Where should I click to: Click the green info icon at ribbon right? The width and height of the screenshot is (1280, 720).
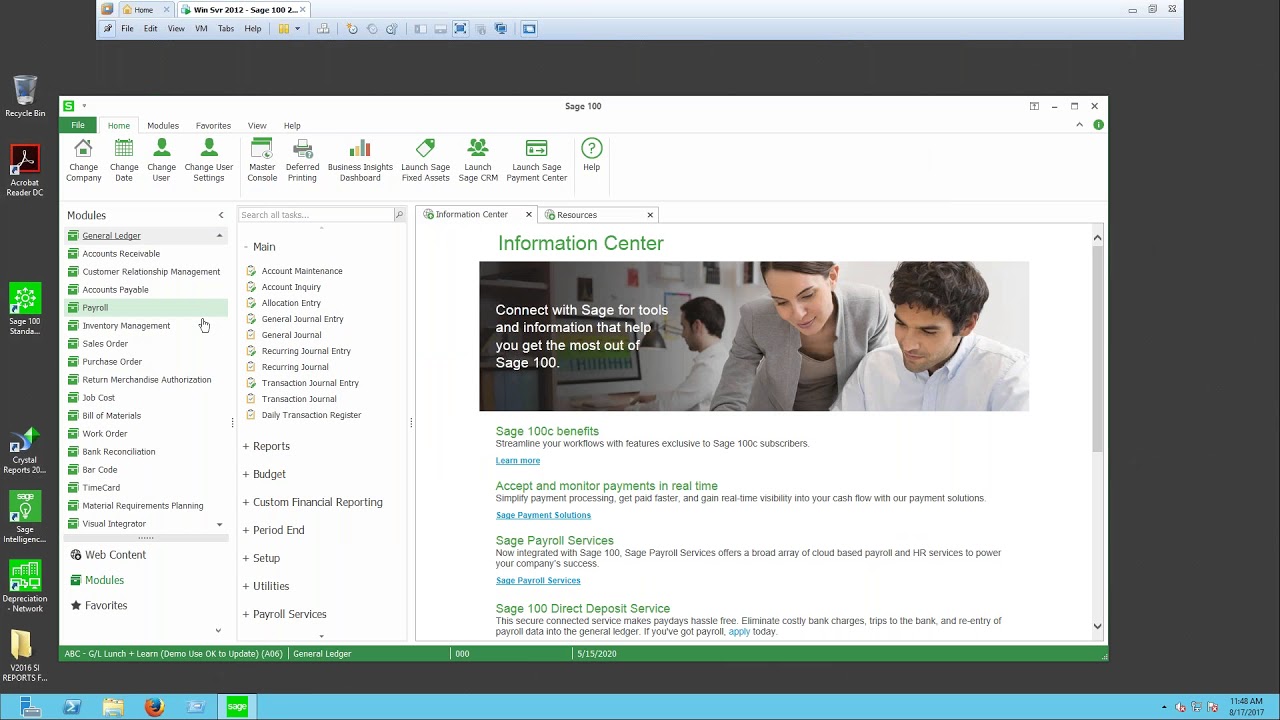pos(1099,125)
